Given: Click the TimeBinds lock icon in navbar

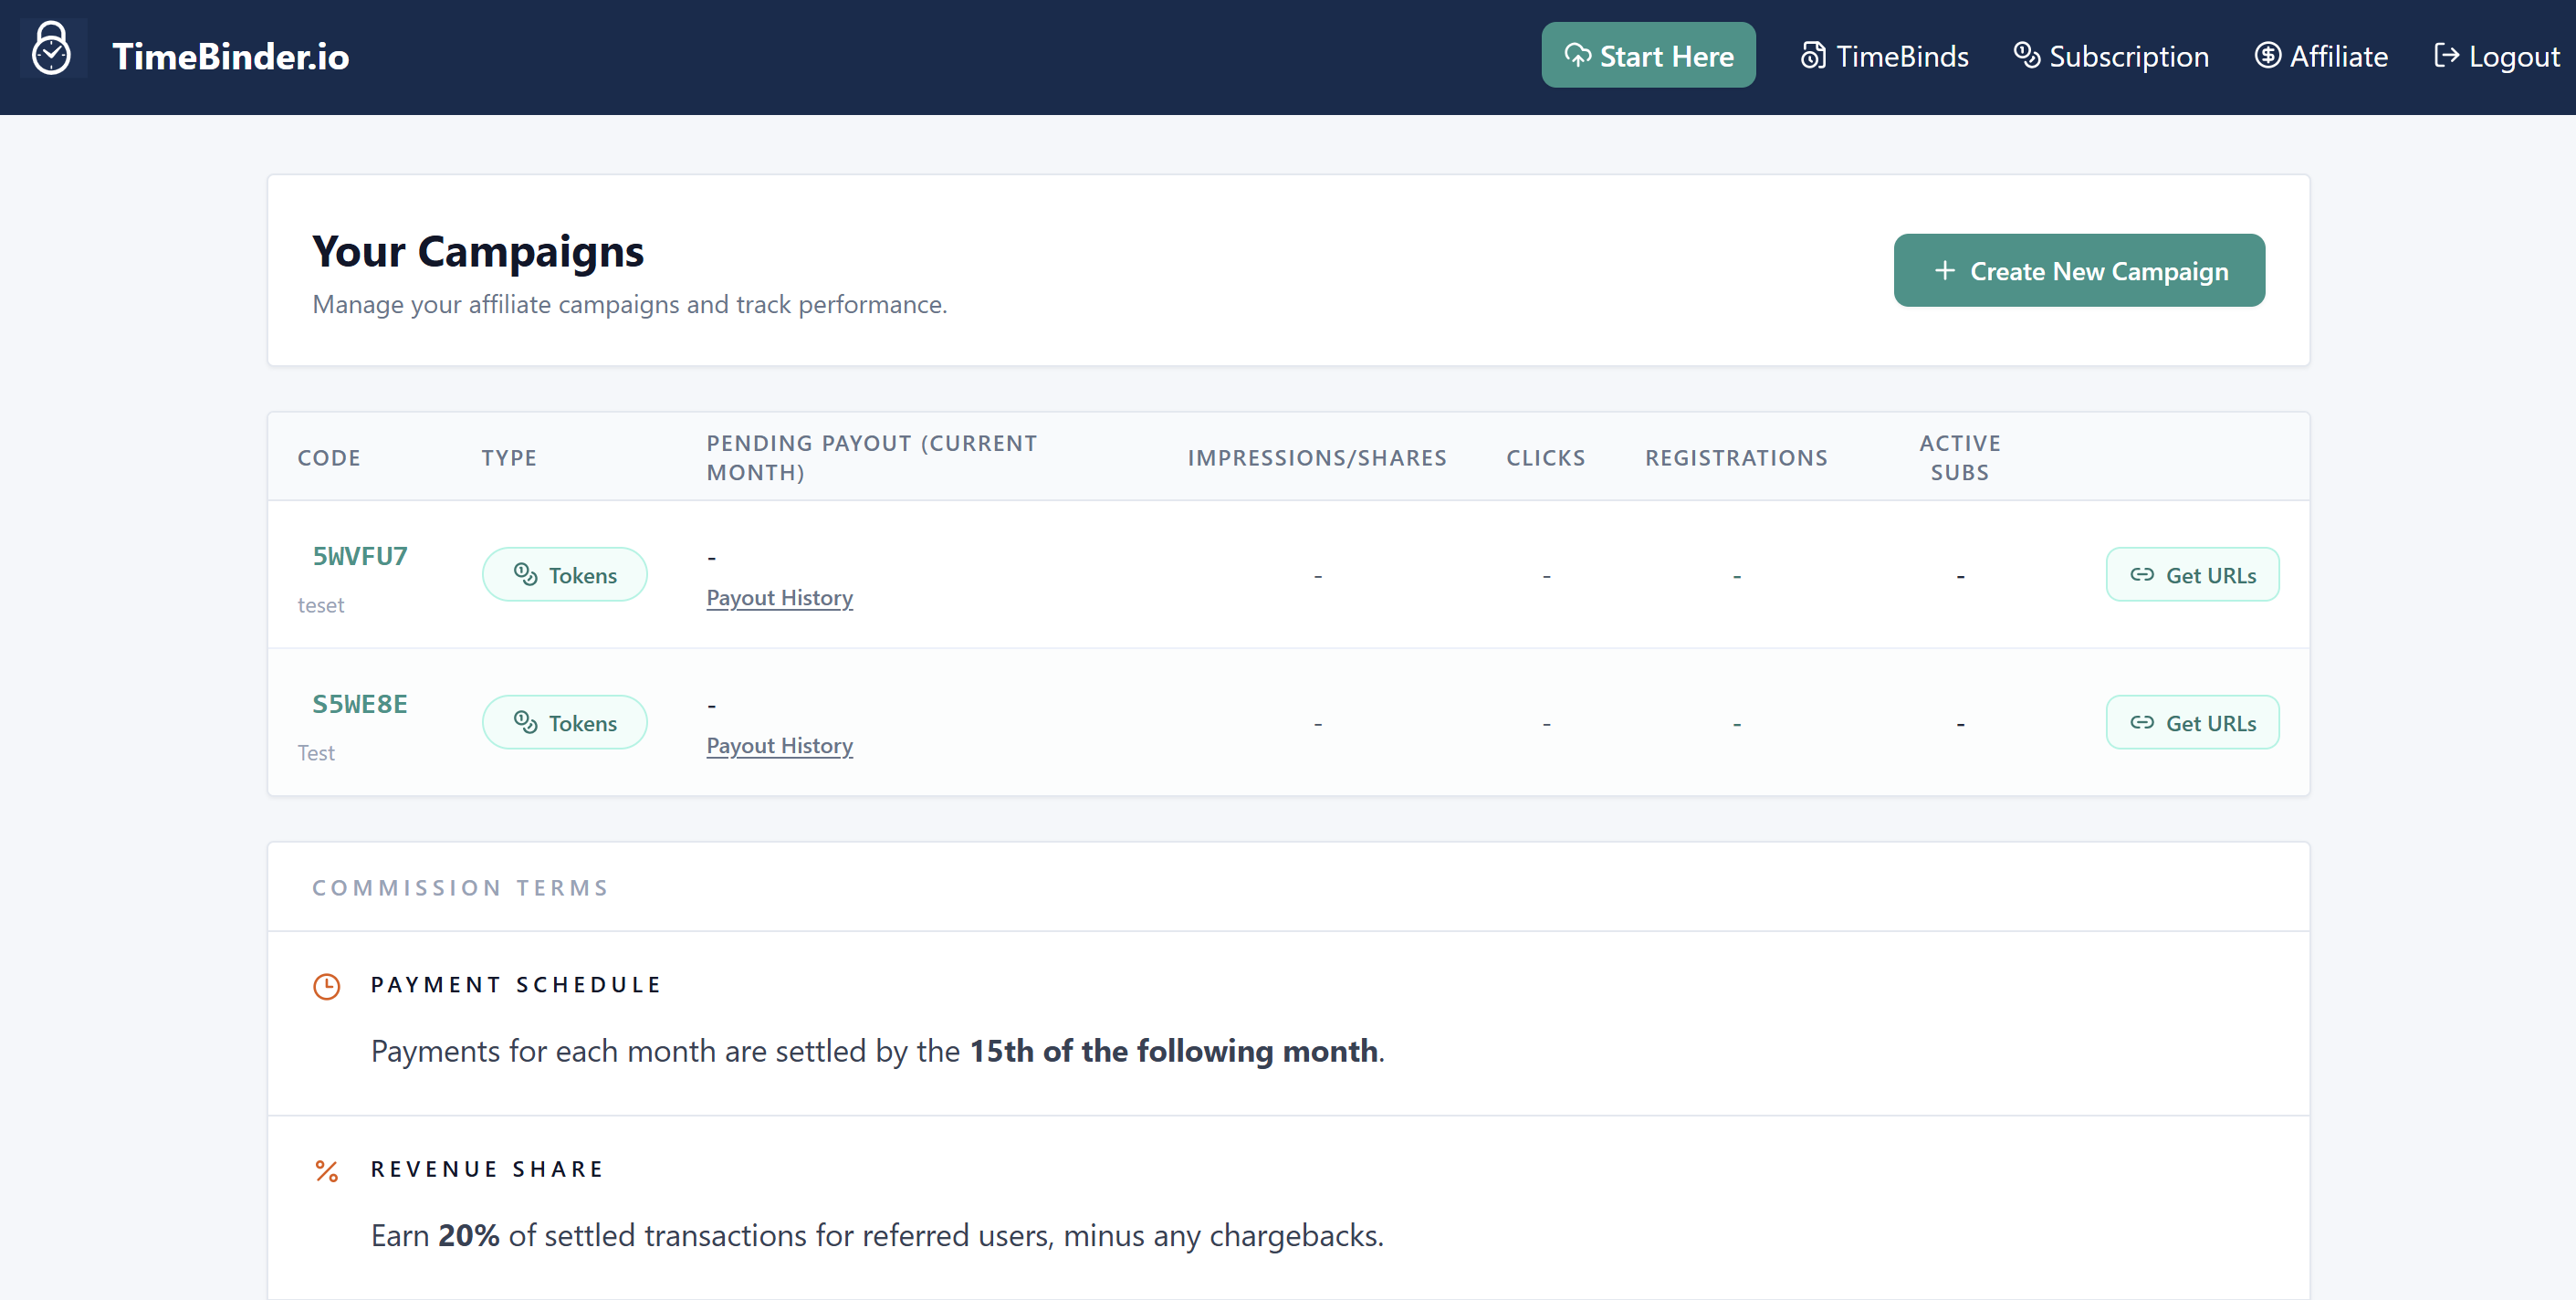Looking at the screenshot, I should 1812,56.
